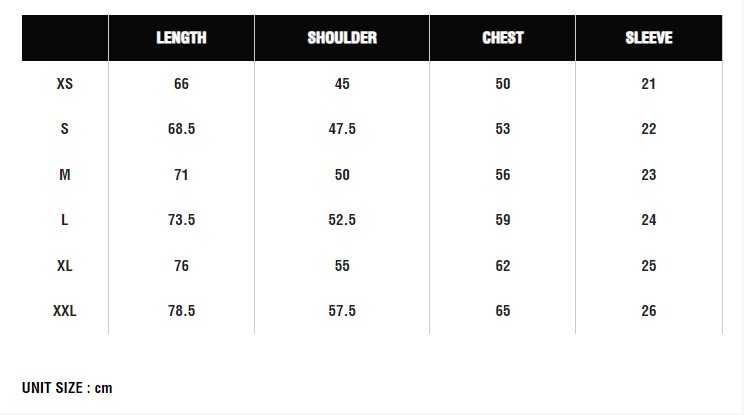Screen dimensions: 744x415
Task: Click the LENGTH column header
Action: point(181,38)
